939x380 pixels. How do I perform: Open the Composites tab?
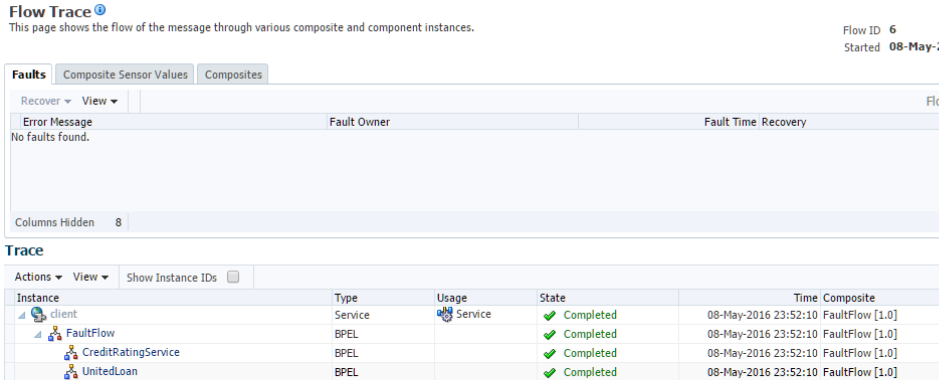pos(233,75)
